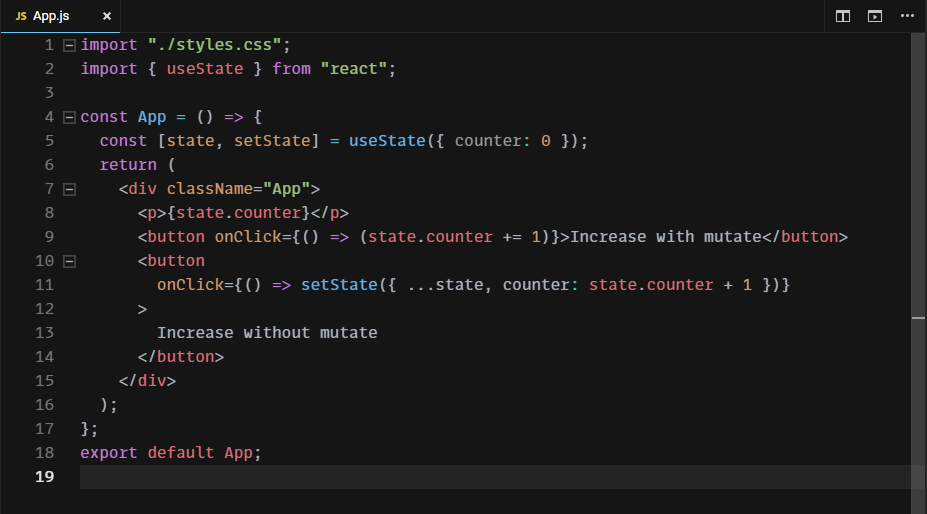
Task: Click the App name on line 4
Action: [x=152, y=117]
